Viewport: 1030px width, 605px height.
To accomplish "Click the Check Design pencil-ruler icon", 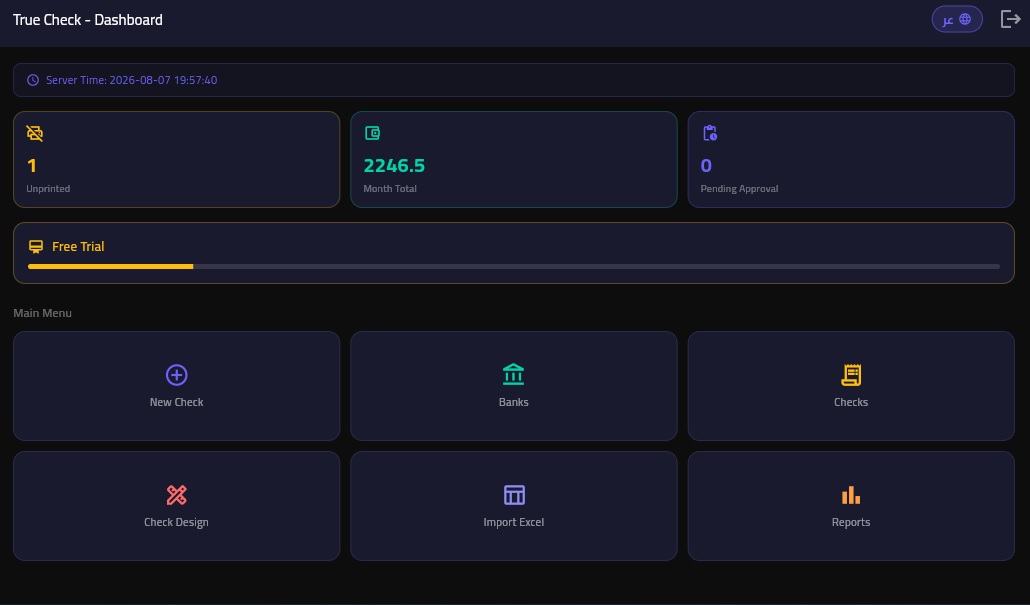I will point(177,495).
